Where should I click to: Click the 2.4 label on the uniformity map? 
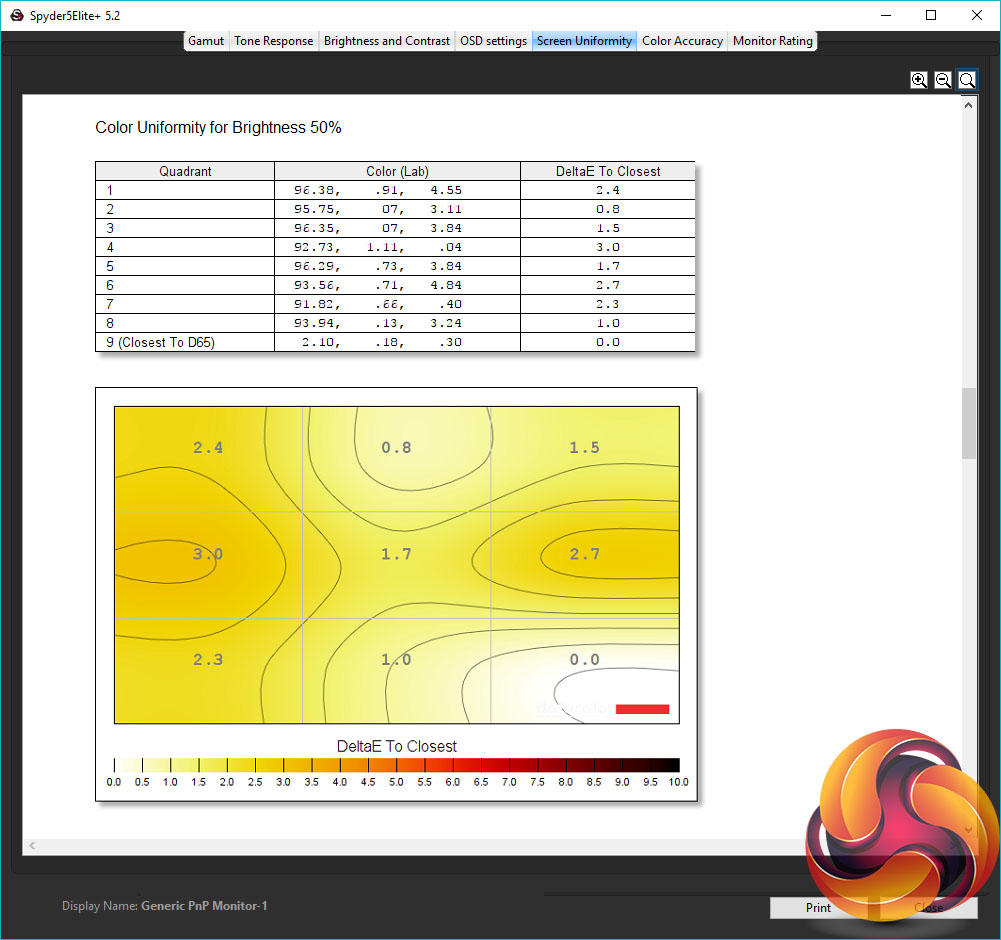208,448
